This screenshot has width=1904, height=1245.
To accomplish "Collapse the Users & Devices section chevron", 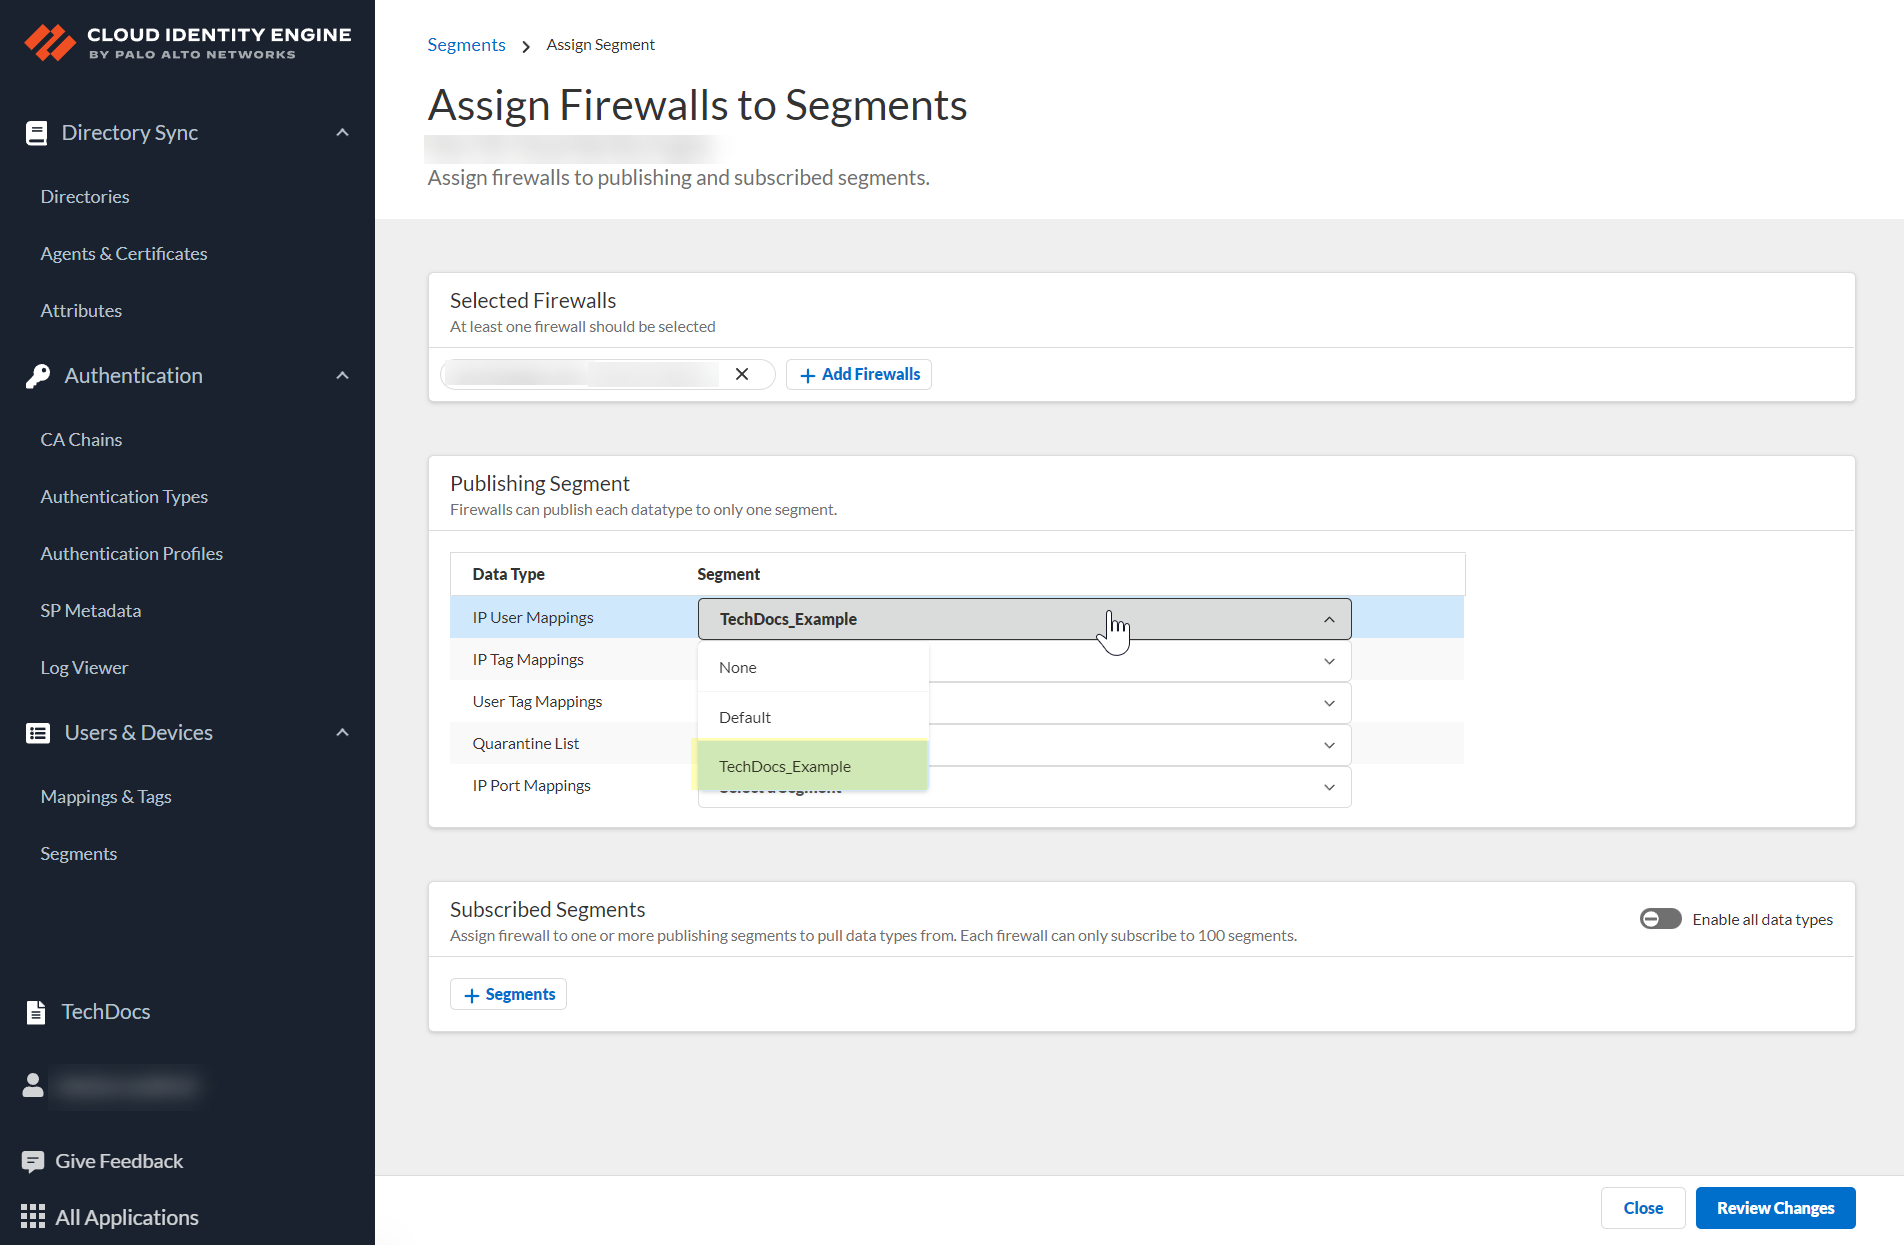I will [342, 733].
